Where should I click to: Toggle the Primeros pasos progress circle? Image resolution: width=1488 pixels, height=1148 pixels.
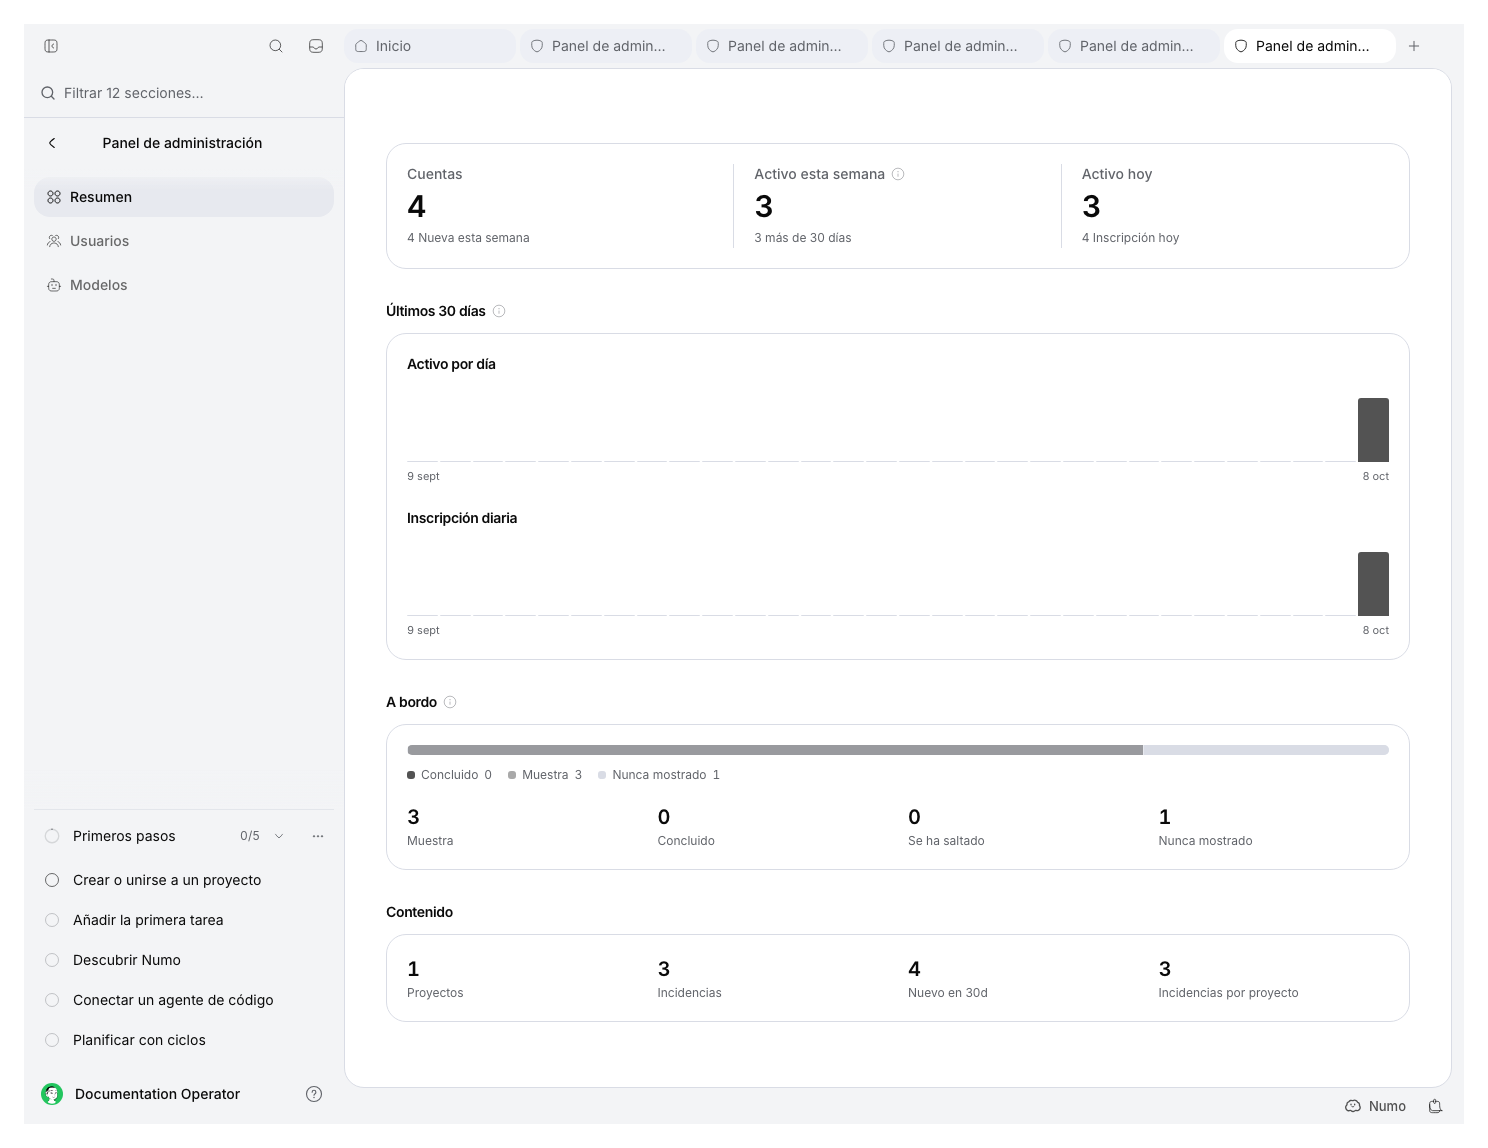click(52, 836)
